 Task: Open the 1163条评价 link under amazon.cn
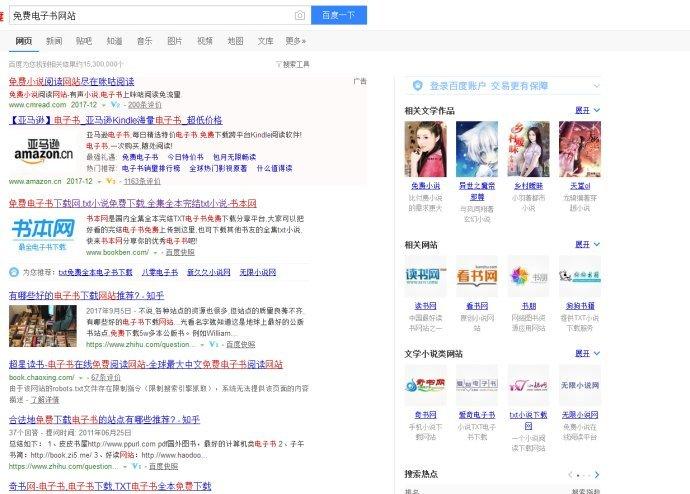click(142, 181)
